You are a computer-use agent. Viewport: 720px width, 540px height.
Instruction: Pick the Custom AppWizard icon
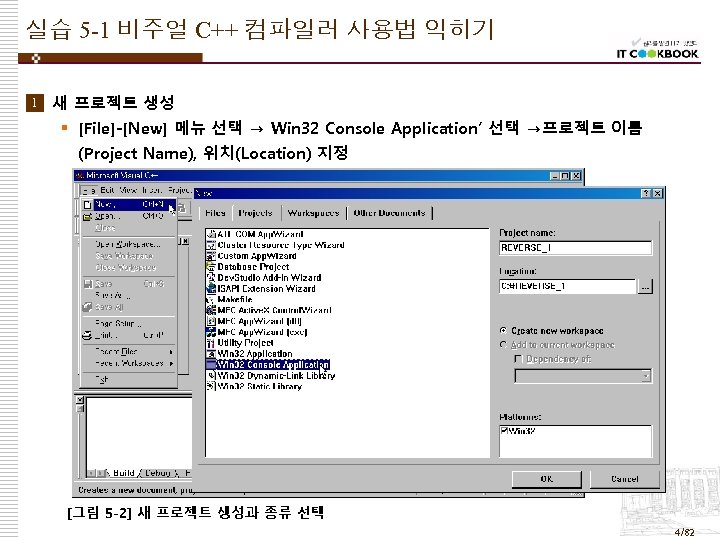pyautogui.click(x=211, y=256)
